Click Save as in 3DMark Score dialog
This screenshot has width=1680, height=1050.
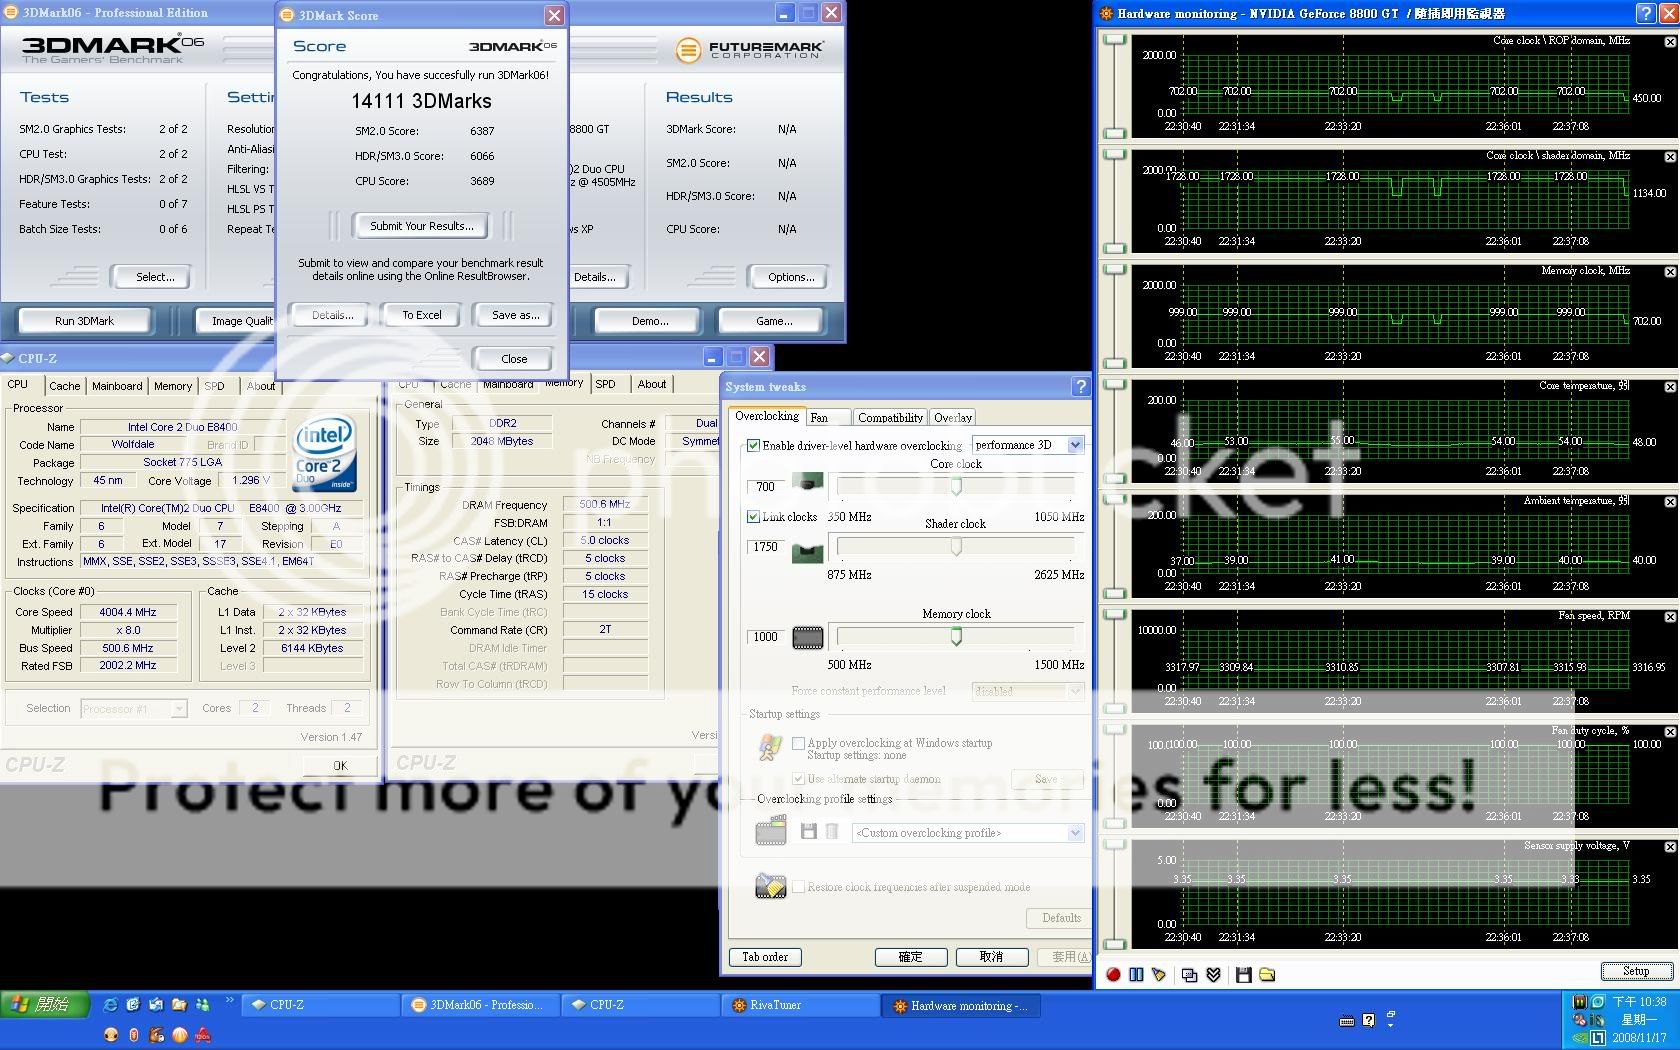515,315
